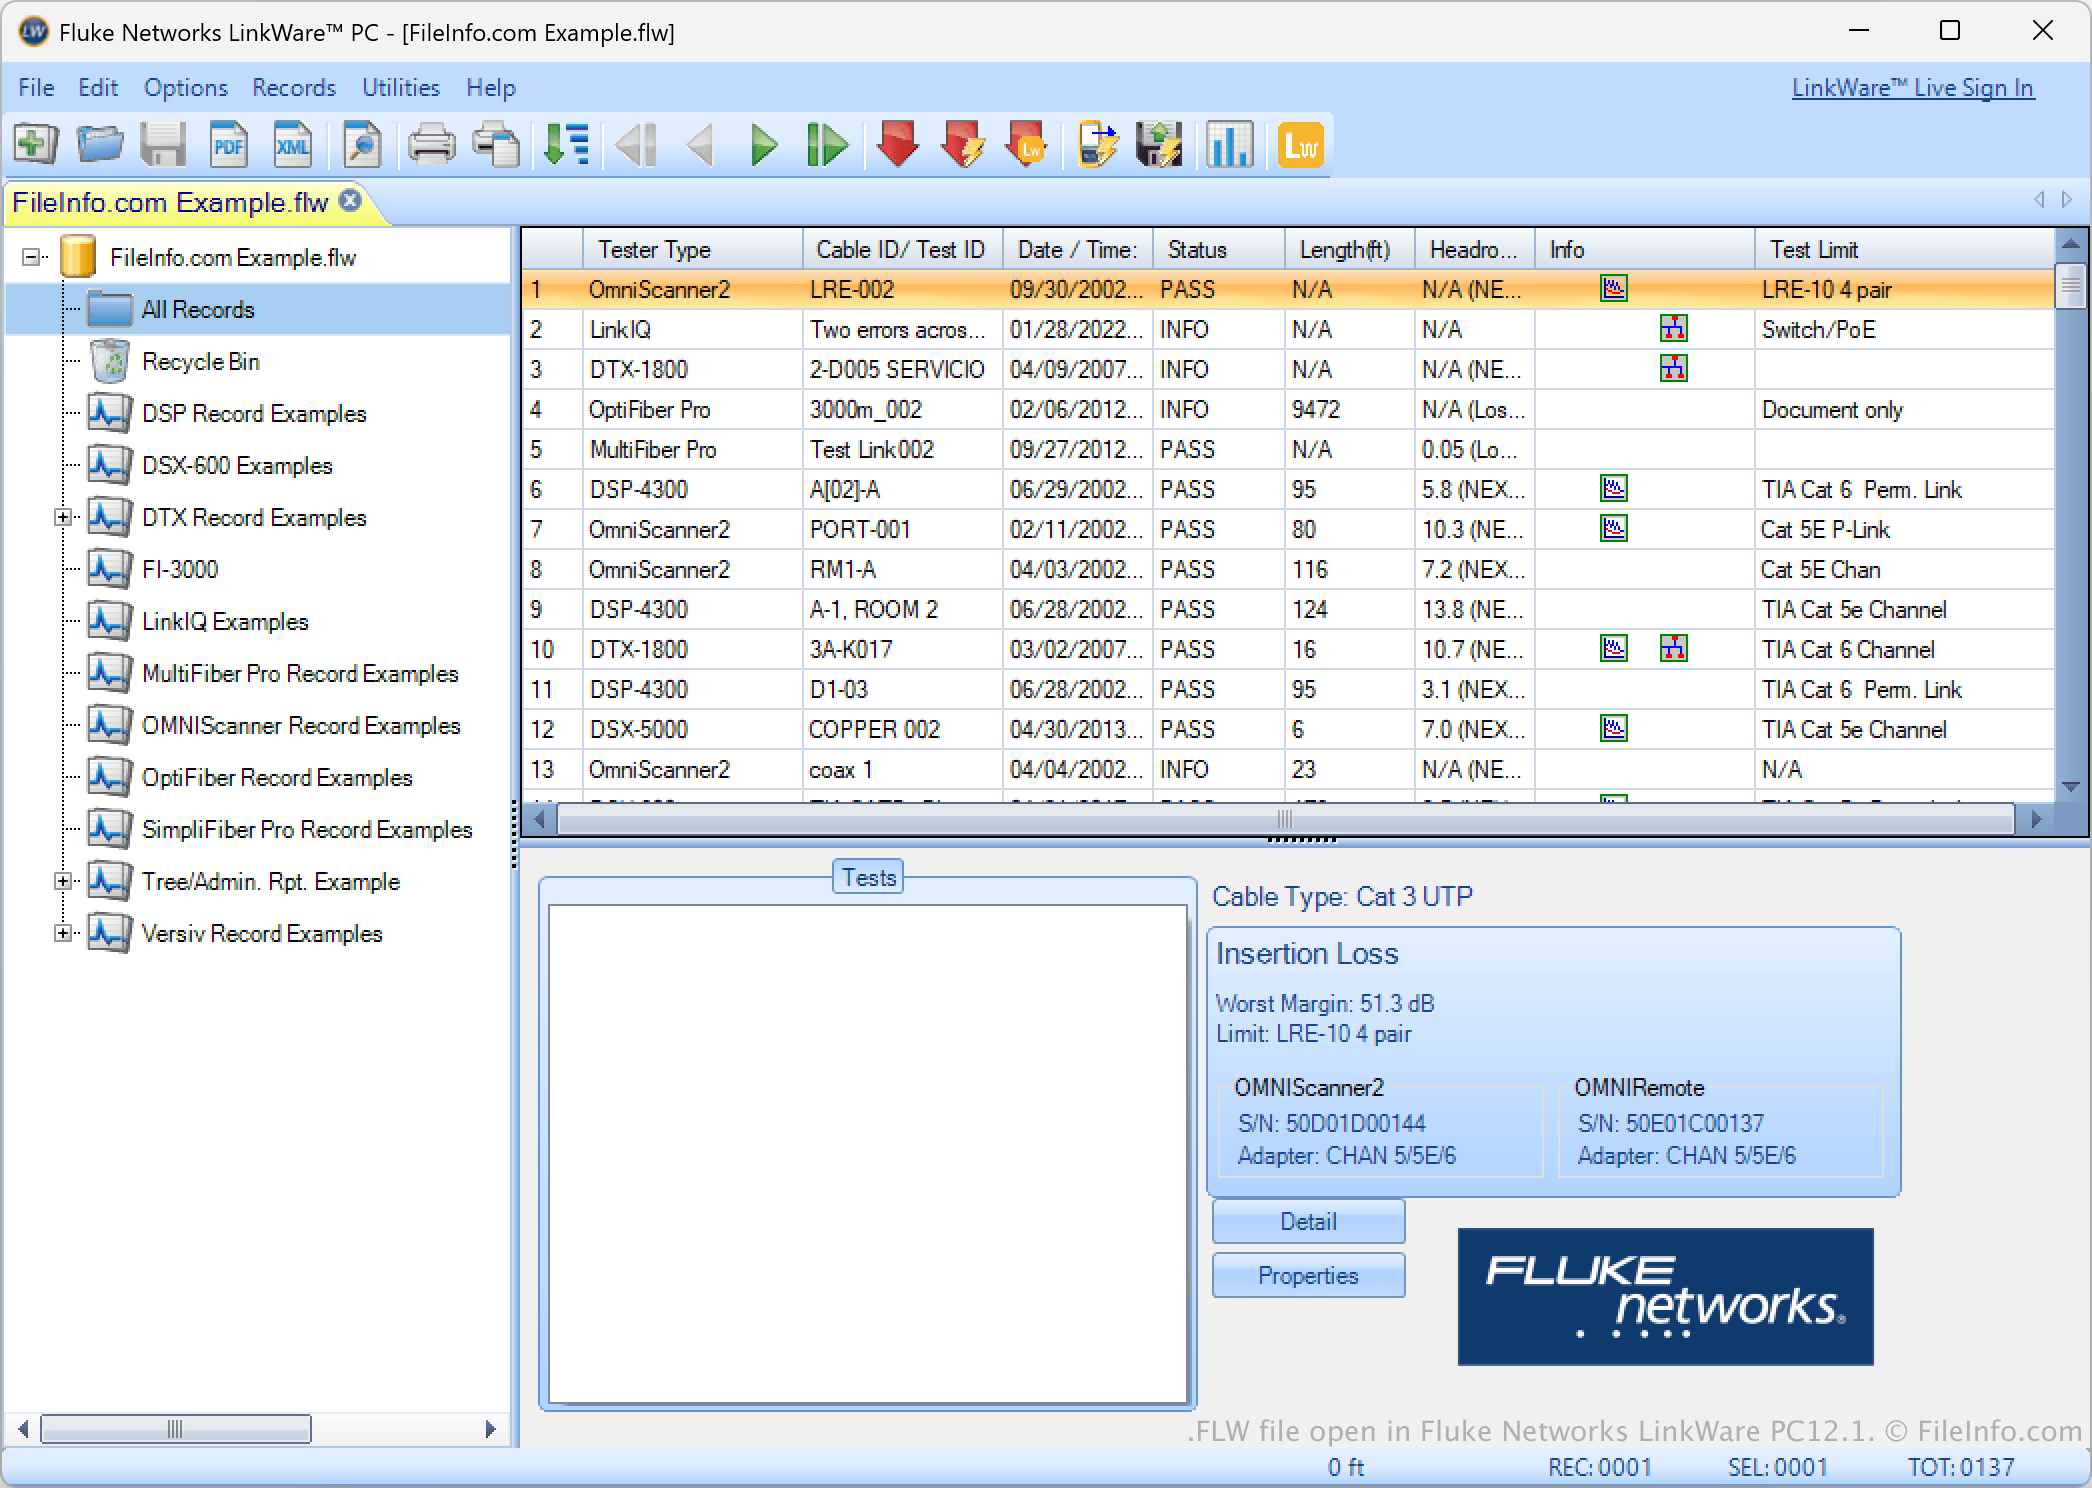Open the Edit menu
This screenshot has width=2092, height=1488.
98,88
